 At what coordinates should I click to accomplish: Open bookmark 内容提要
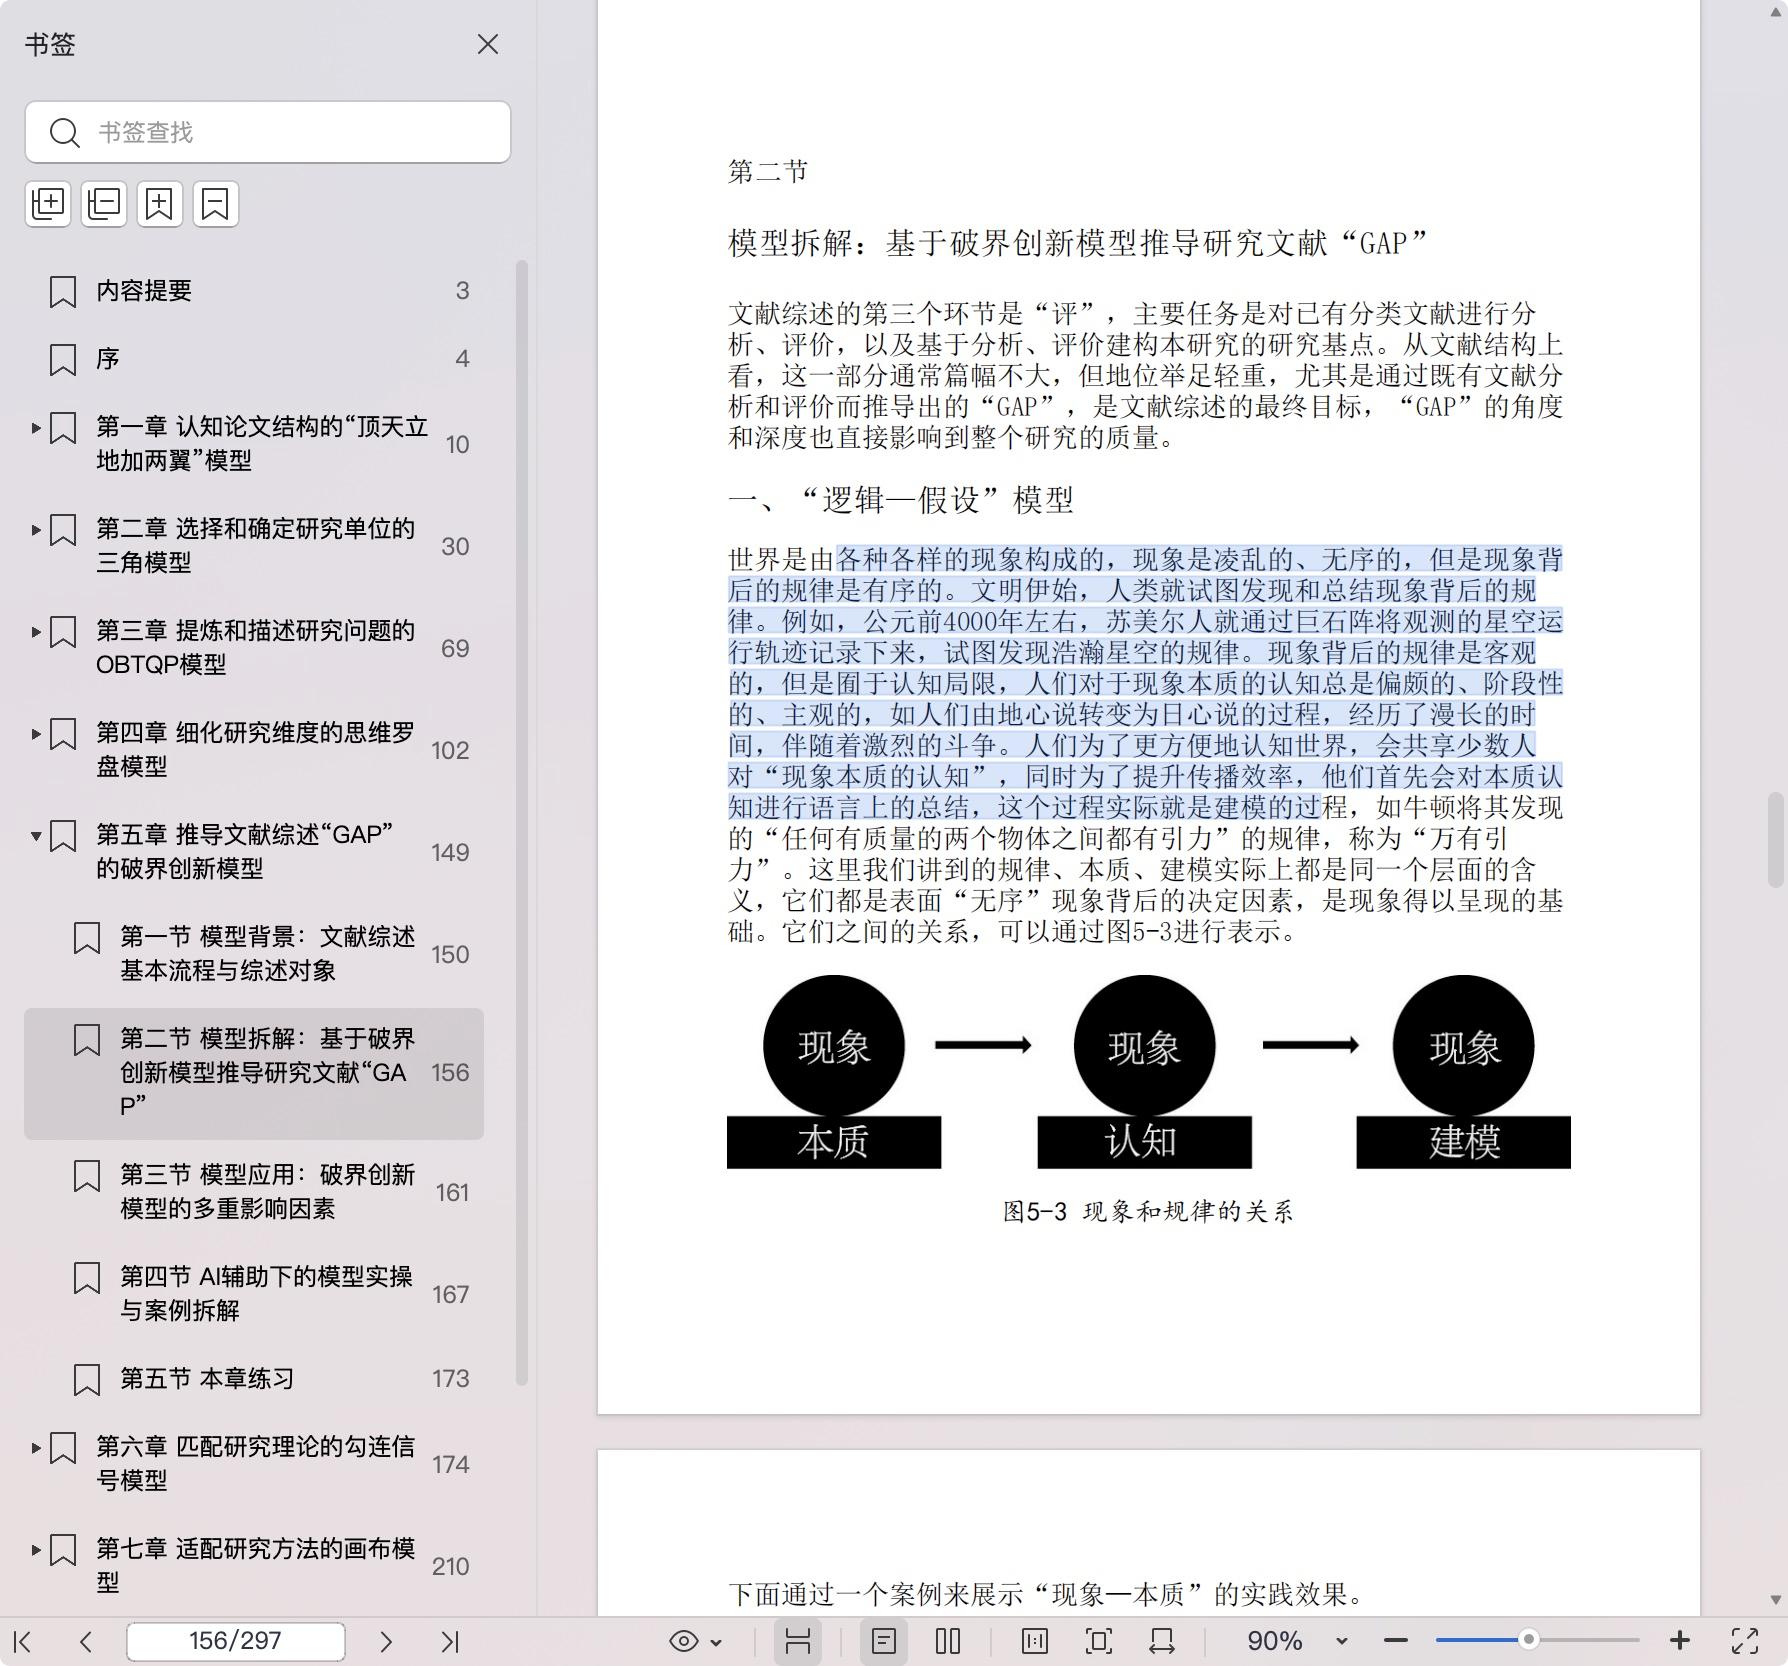pyautogui.click(x=254, y=291)
